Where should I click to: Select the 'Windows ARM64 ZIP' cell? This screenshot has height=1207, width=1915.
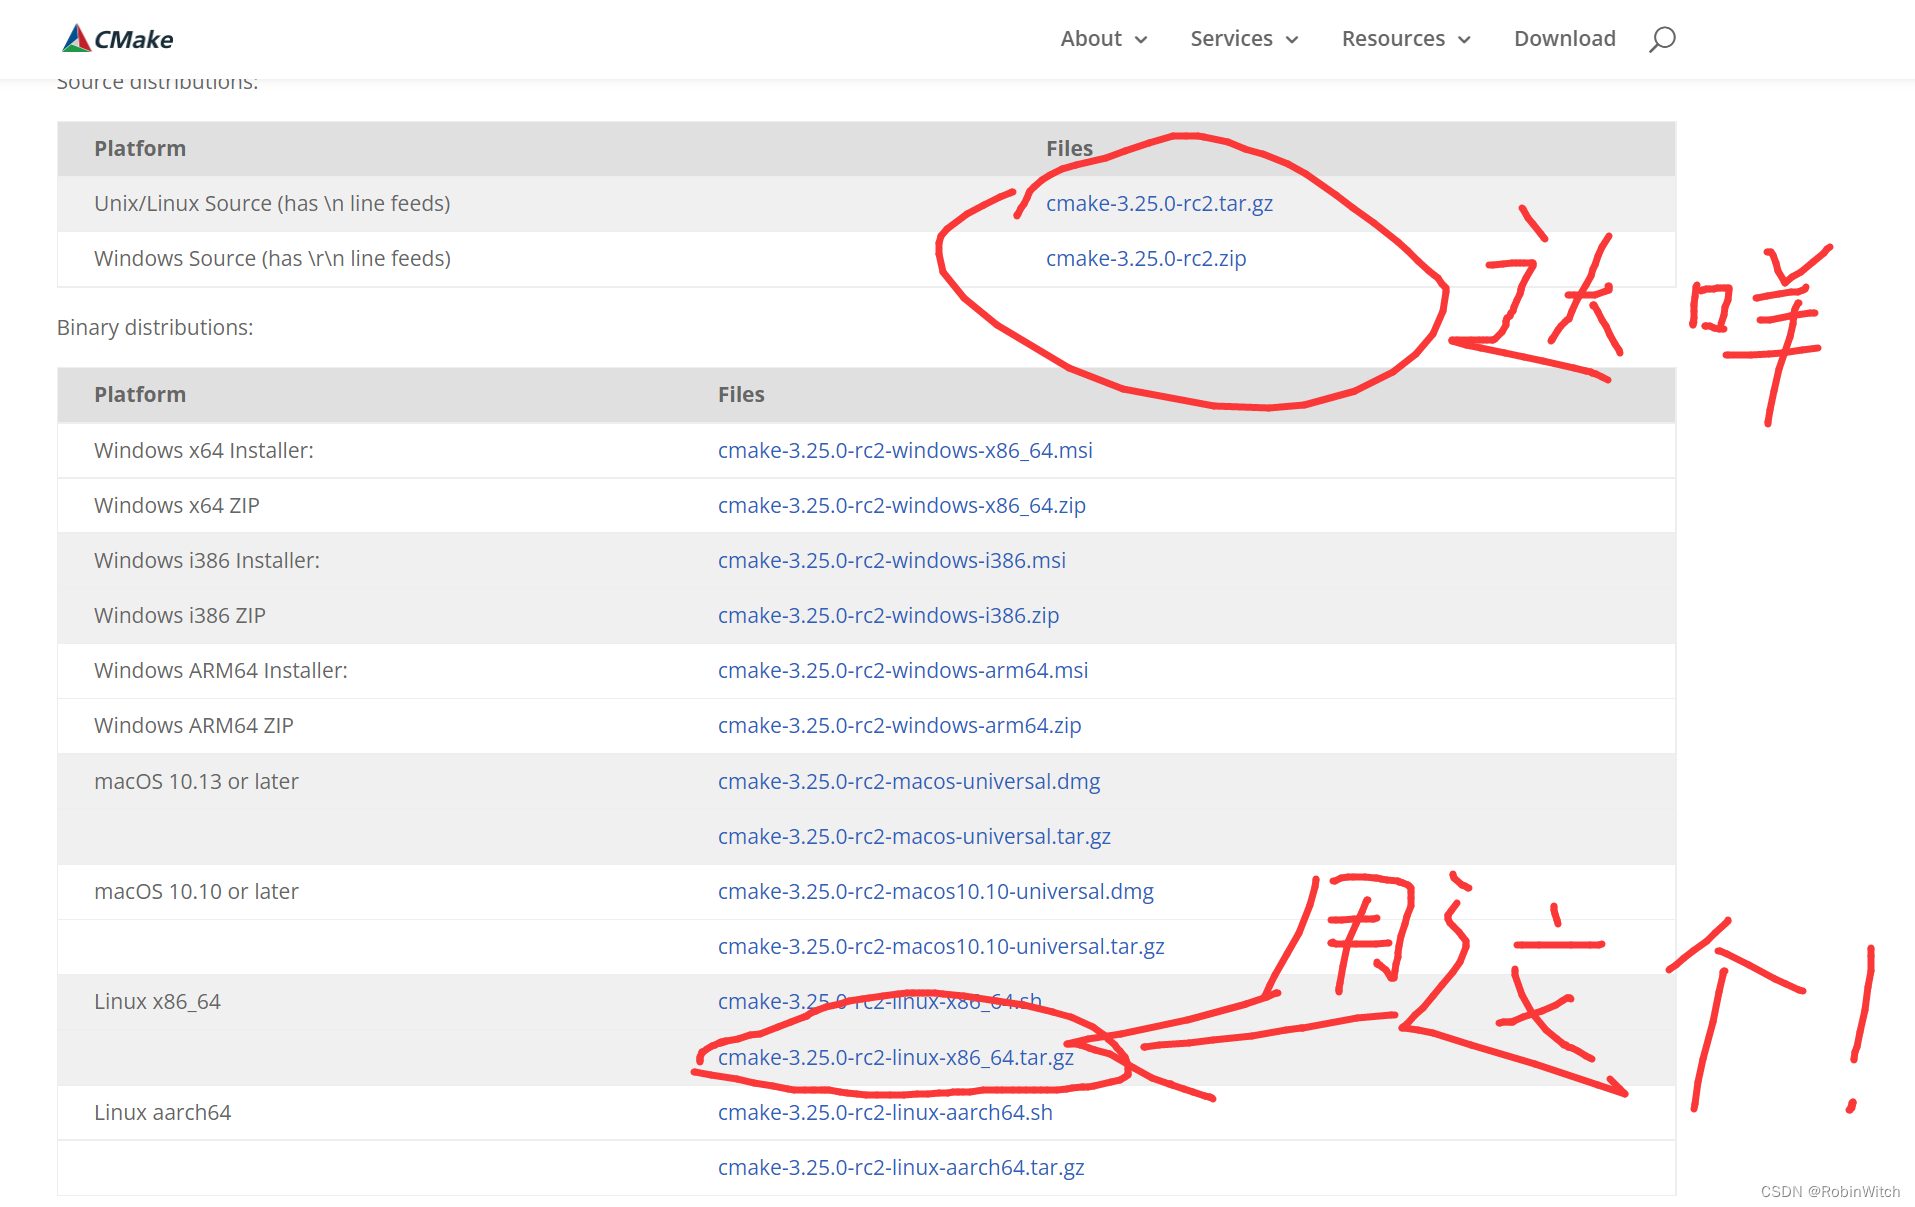(x=194, y=726)
